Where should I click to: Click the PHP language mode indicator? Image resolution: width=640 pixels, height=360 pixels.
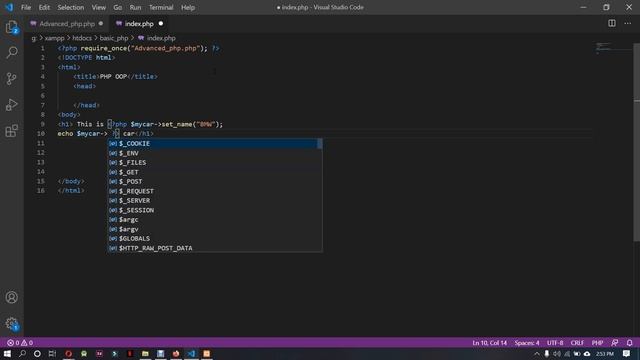[597, 343]
